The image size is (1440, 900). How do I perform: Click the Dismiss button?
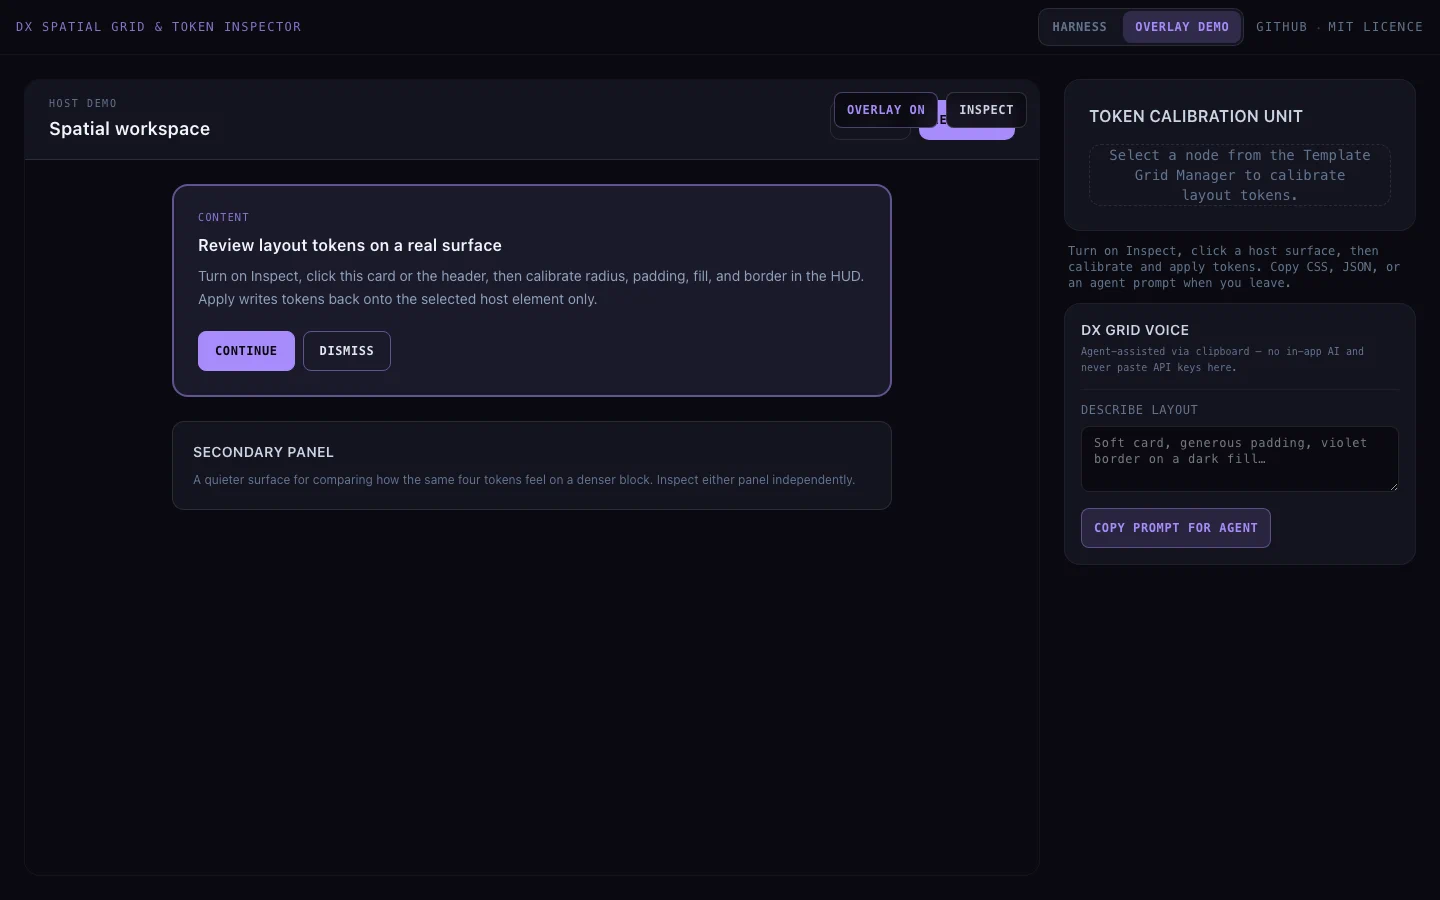(x=347, y=351)
